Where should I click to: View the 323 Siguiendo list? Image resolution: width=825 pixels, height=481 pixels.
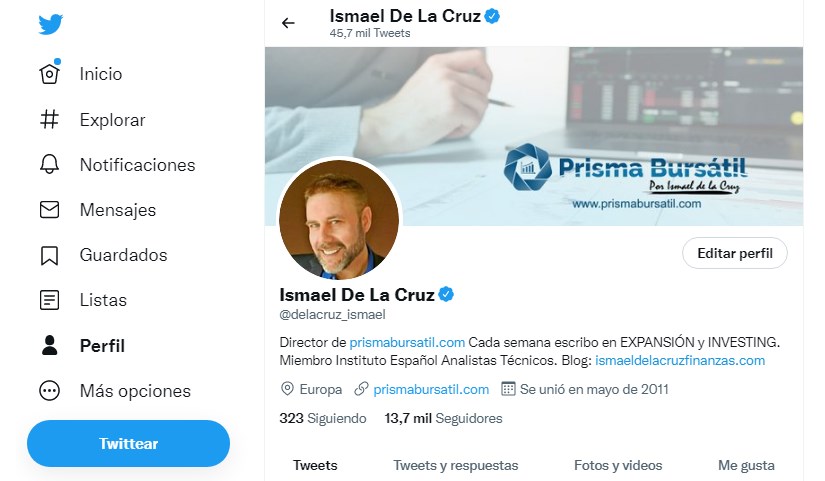tap(323, 418)
